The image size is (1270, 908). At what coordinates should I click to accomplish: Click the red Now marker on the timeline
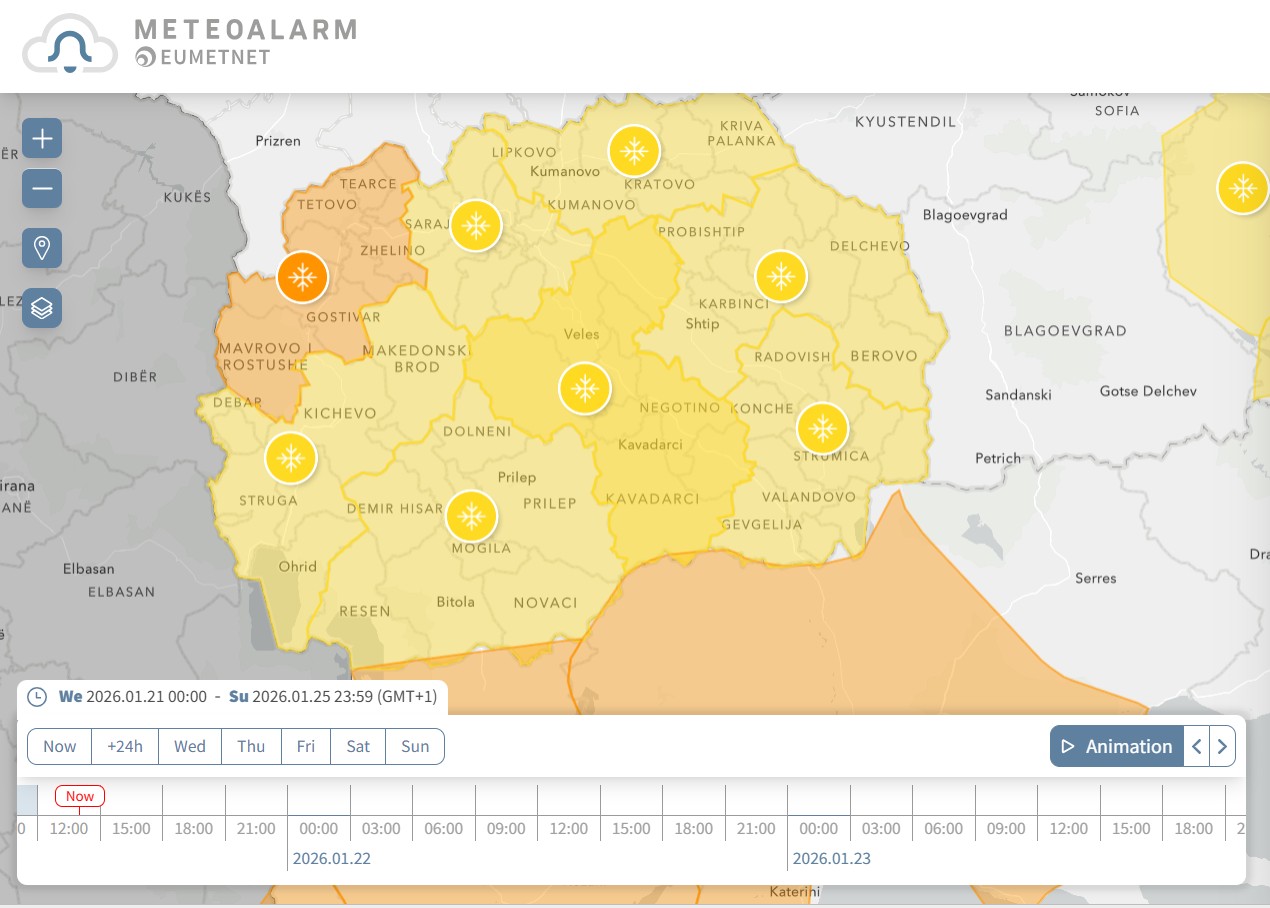[80, 796]
